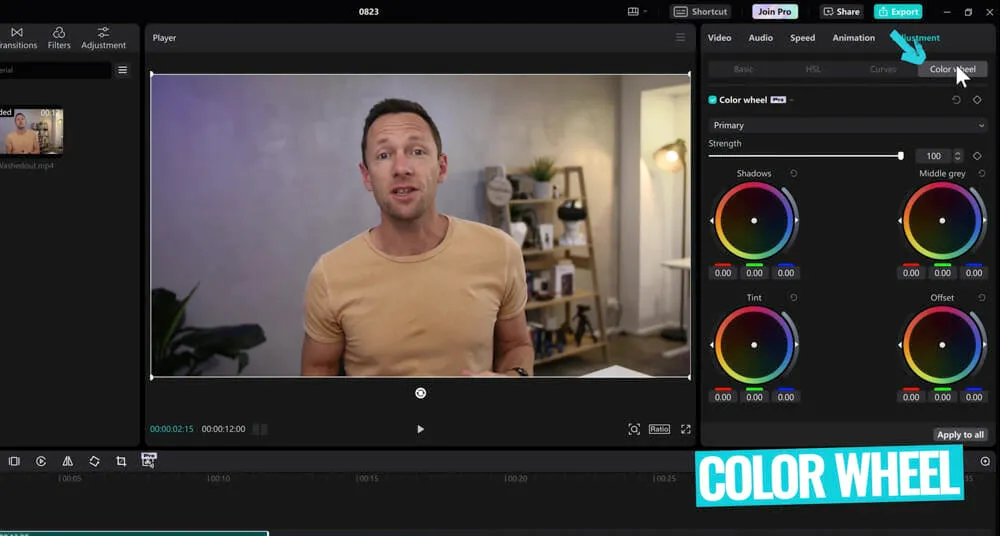
Task: Play the video in the Player
Action: [420, 429]
